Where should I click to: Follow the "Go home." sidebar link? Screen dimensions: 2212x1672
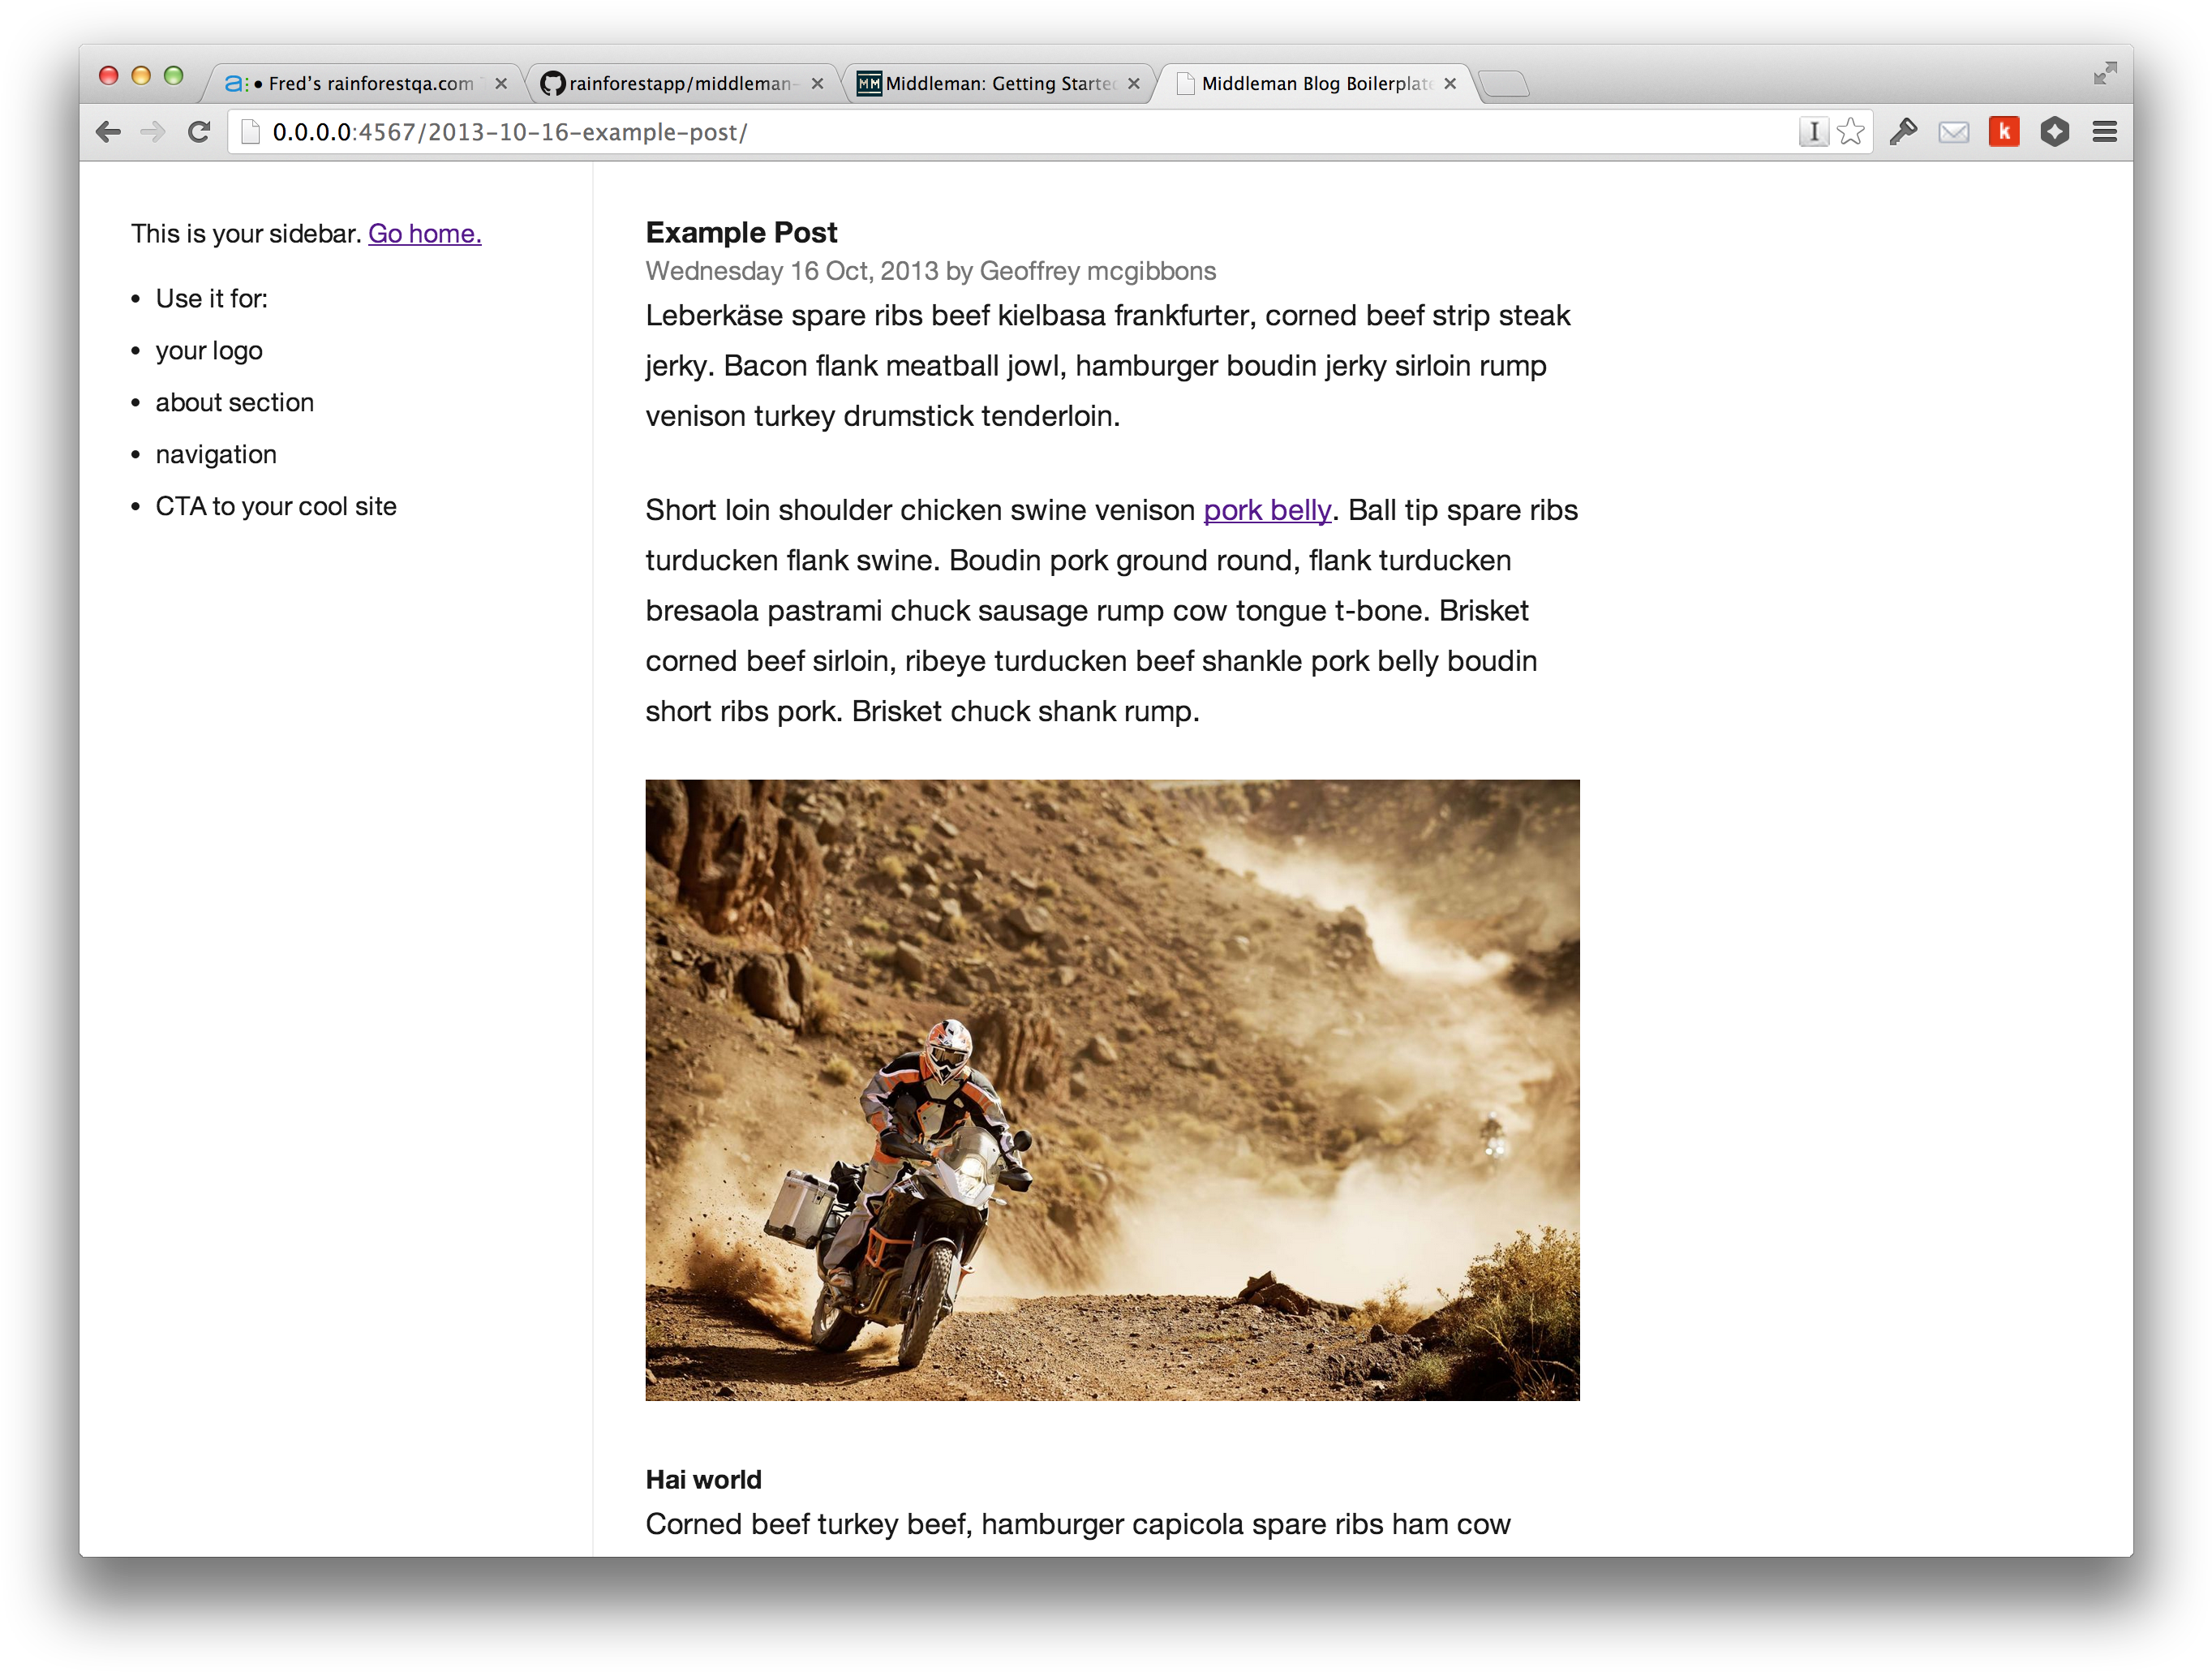[424, 233]
